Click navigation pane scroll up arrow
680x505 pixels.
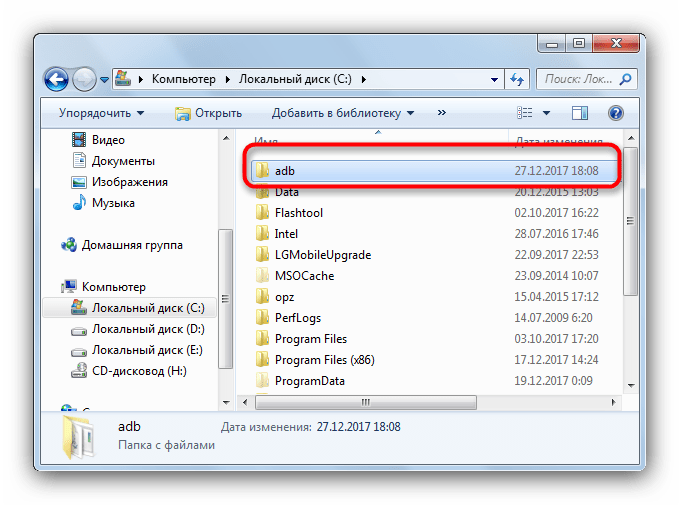click(226, 138)
